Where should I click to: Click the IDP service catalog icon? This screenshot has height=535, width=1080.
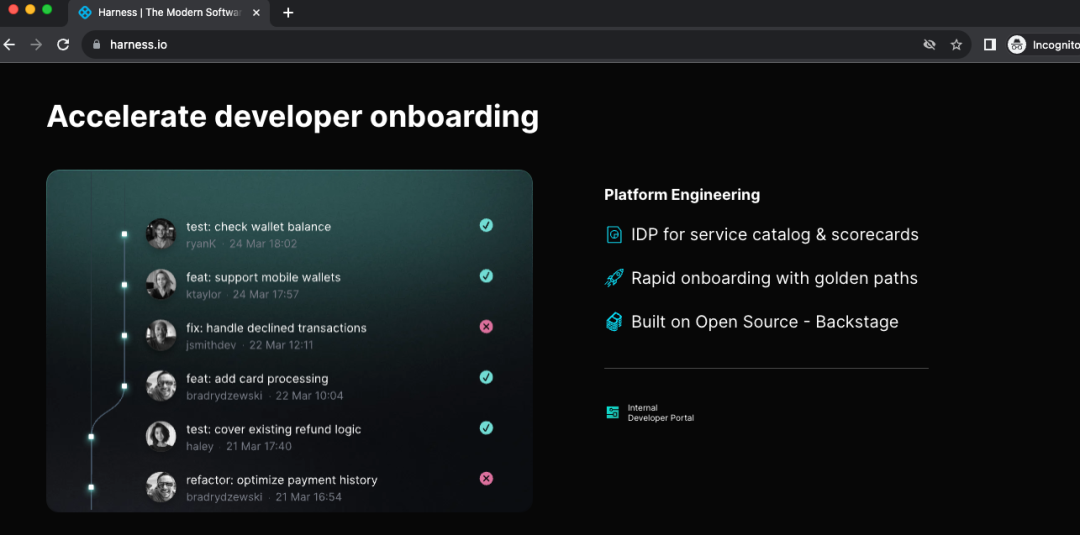point(614,235)
